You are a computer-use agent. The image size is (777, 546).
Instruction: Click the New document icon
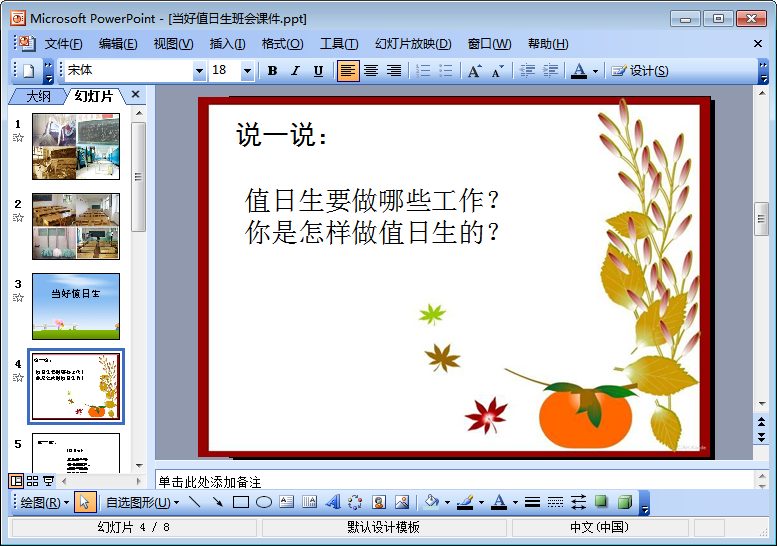coord(29,71)
